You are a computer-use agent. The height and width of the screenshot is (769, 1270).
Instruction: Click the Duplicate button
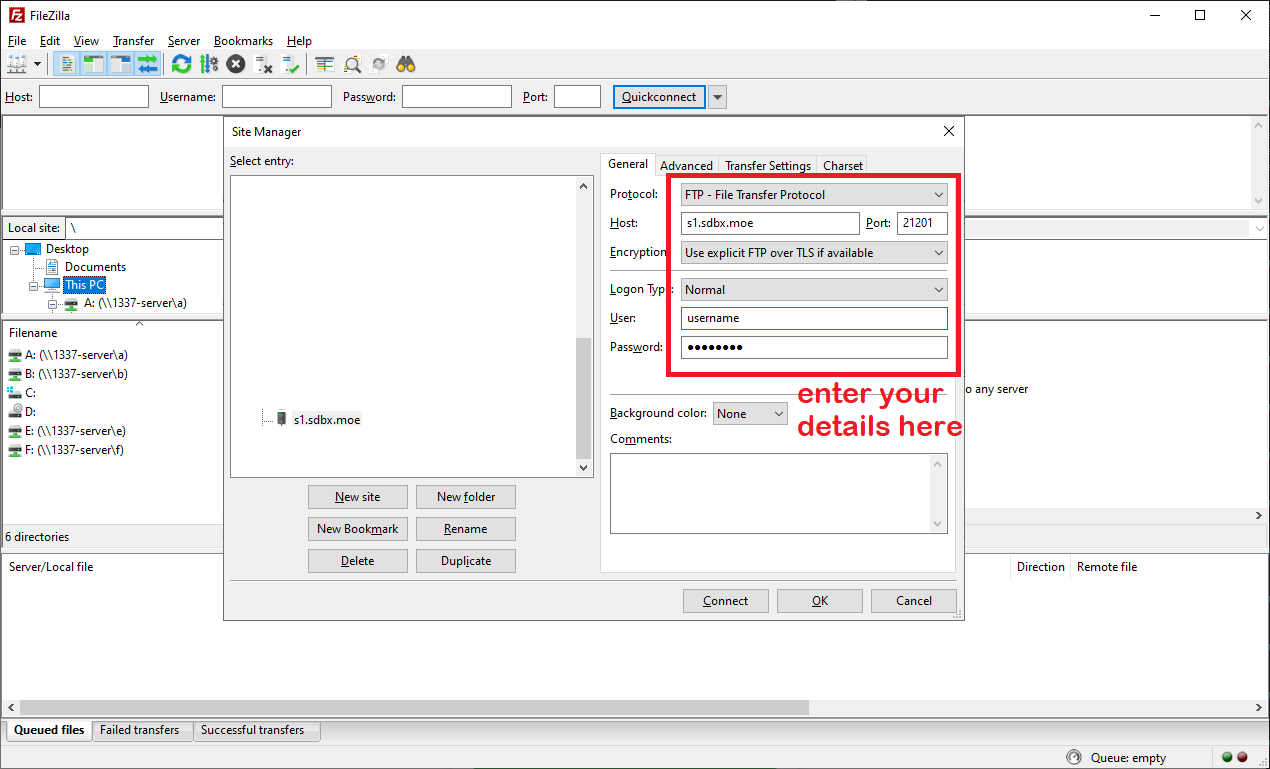tap(466, 561)
